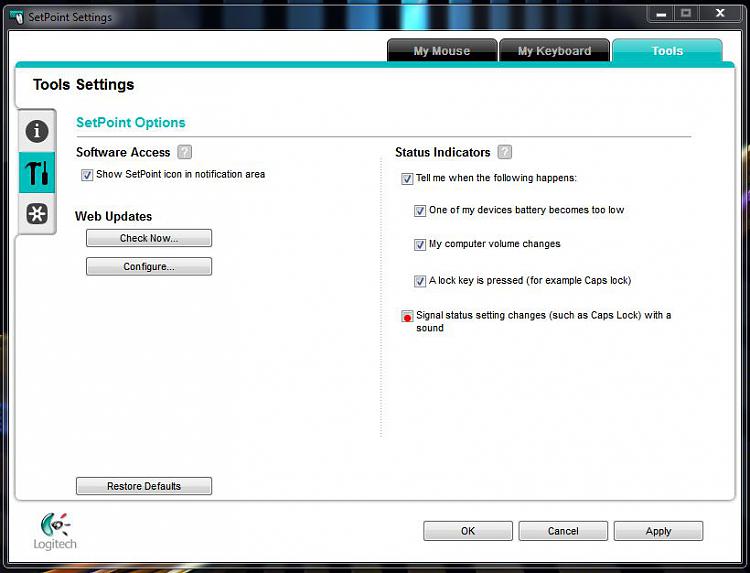Screen dimensions: 750x573
Task: Open Status Indicators help question mark
Action: click(505, 152)
